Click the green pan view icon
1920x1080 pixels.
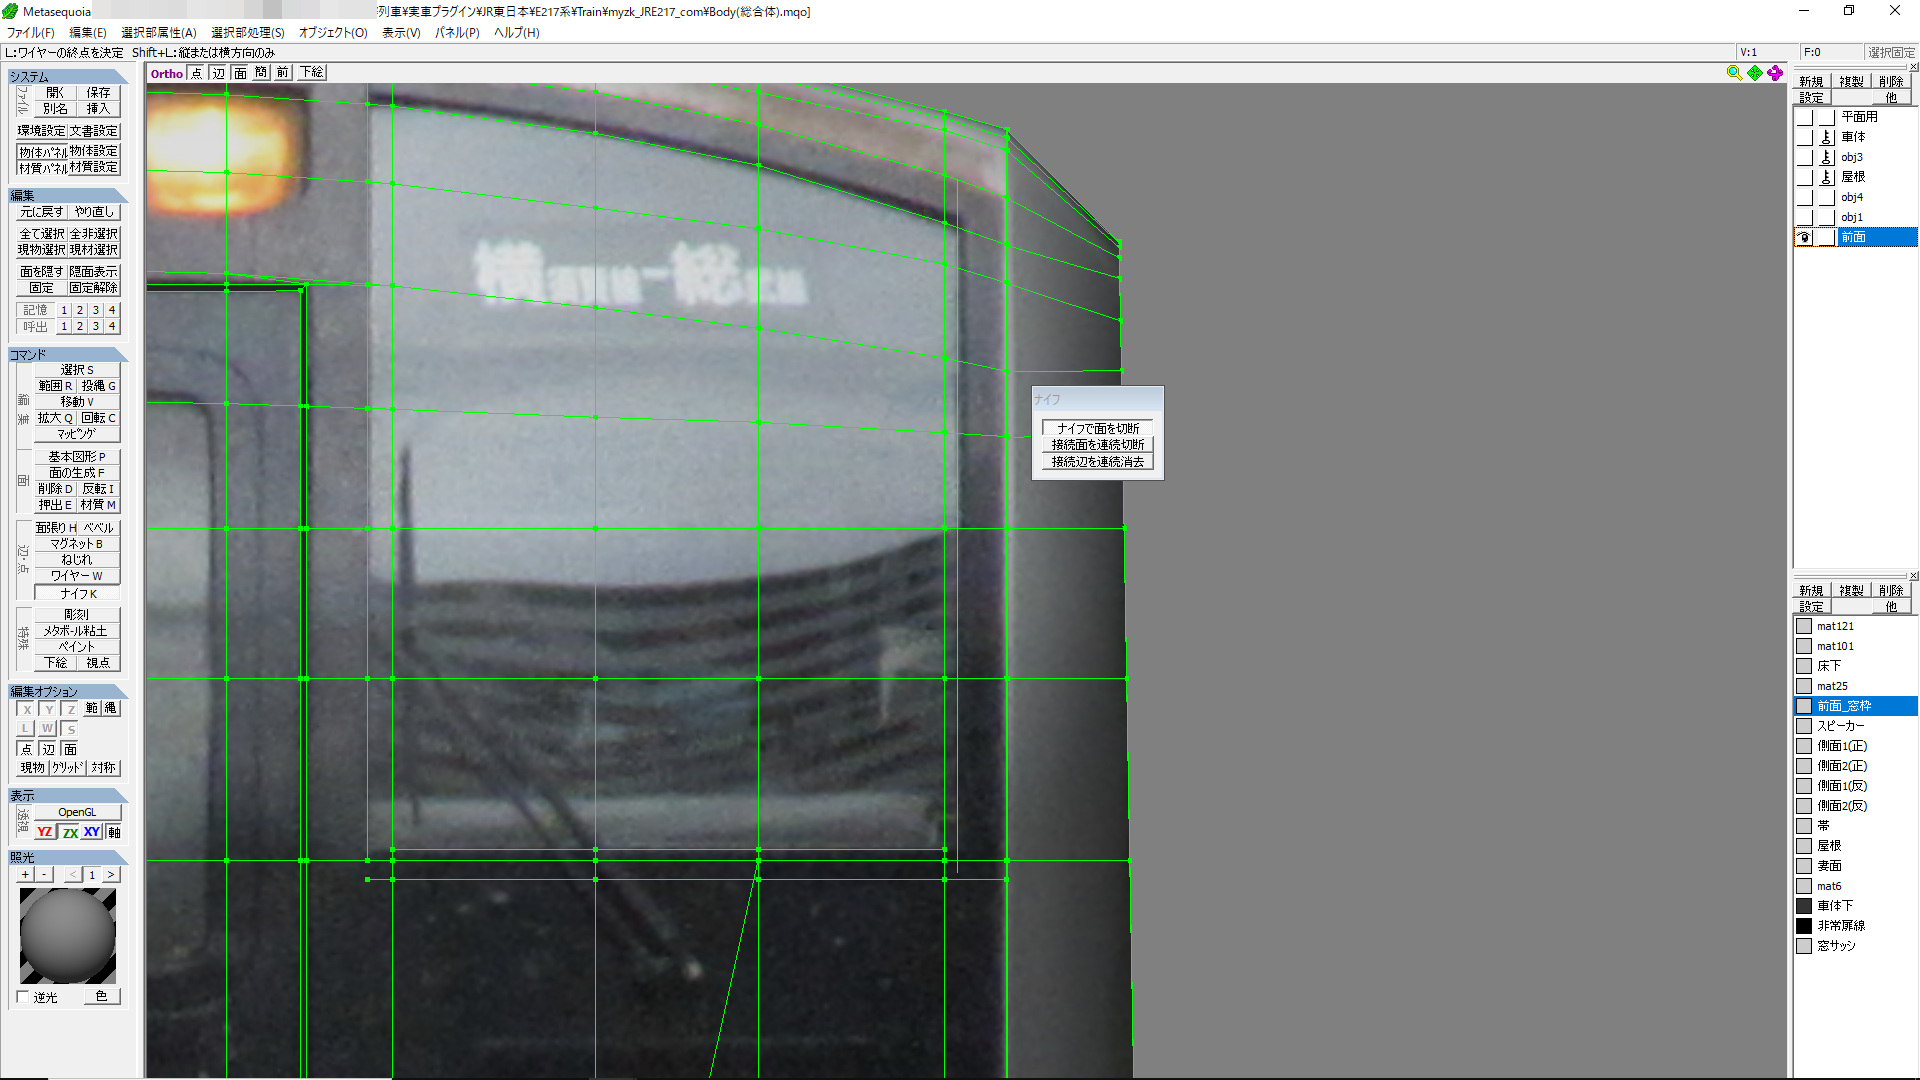(x=1755, y=73)
